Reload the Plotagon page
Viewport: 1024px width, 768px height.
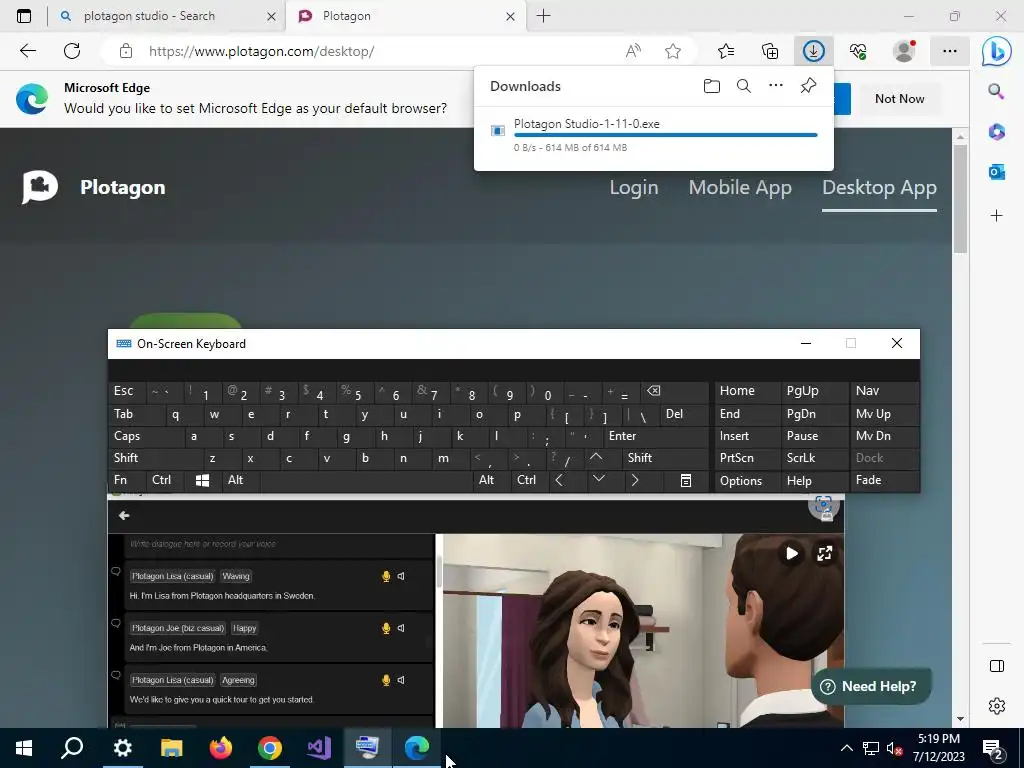click(72, 51)
